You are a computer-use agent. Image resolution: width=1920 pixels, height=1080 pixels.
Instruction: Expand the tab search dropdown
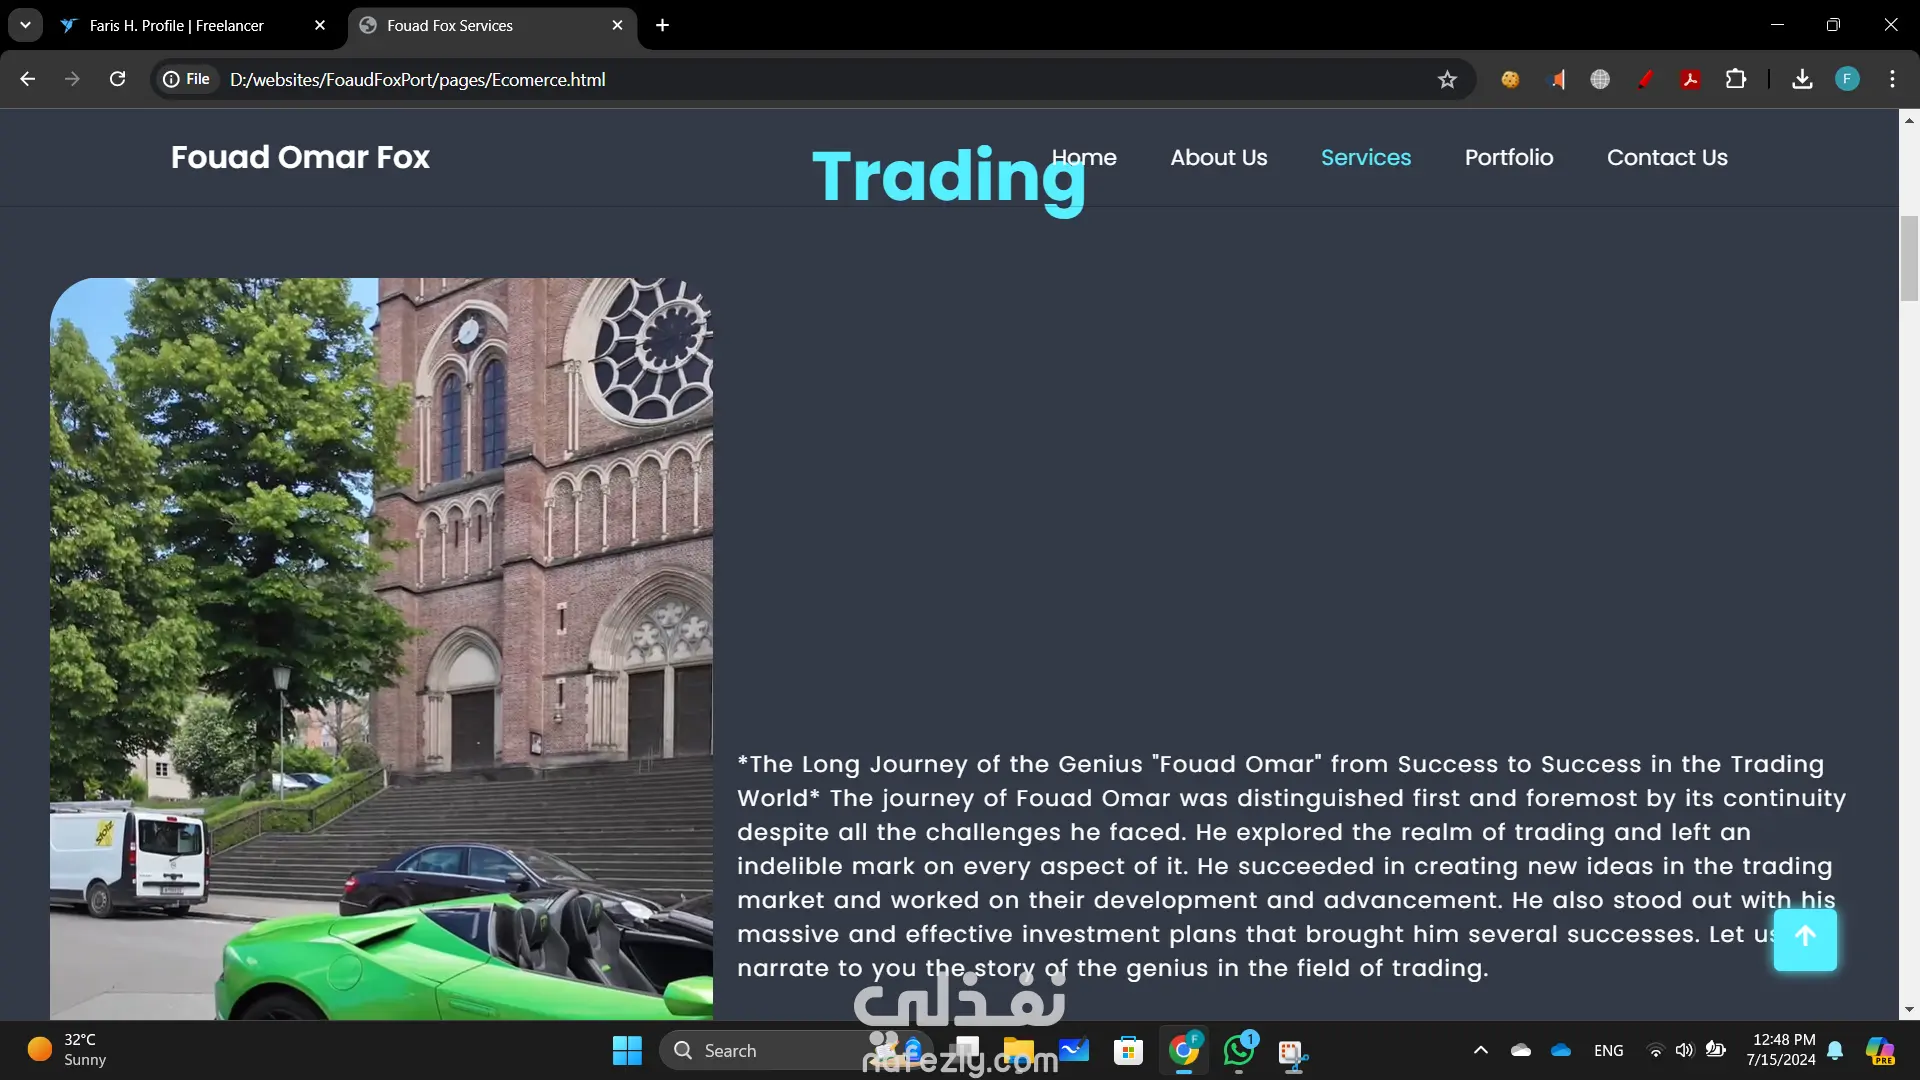point(25,25)
